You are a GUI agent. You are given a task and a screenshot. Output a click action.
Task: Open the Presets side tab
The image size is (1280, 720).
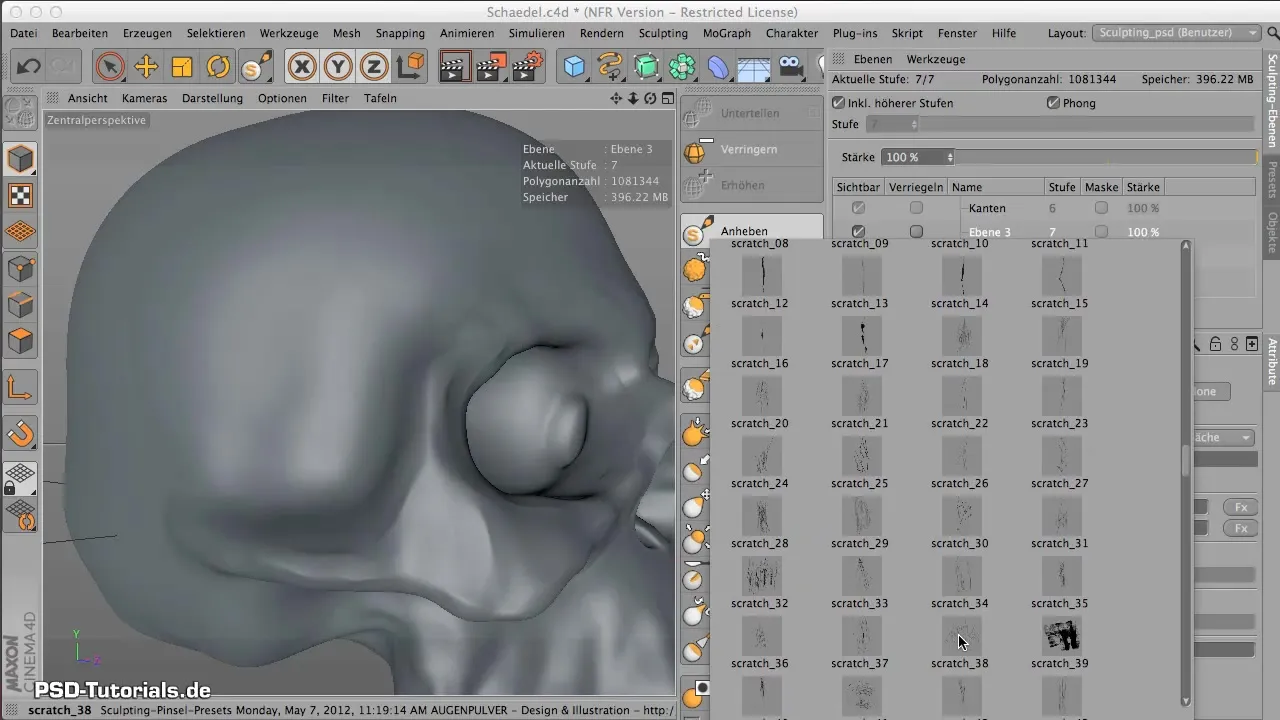click(1272, 180)
